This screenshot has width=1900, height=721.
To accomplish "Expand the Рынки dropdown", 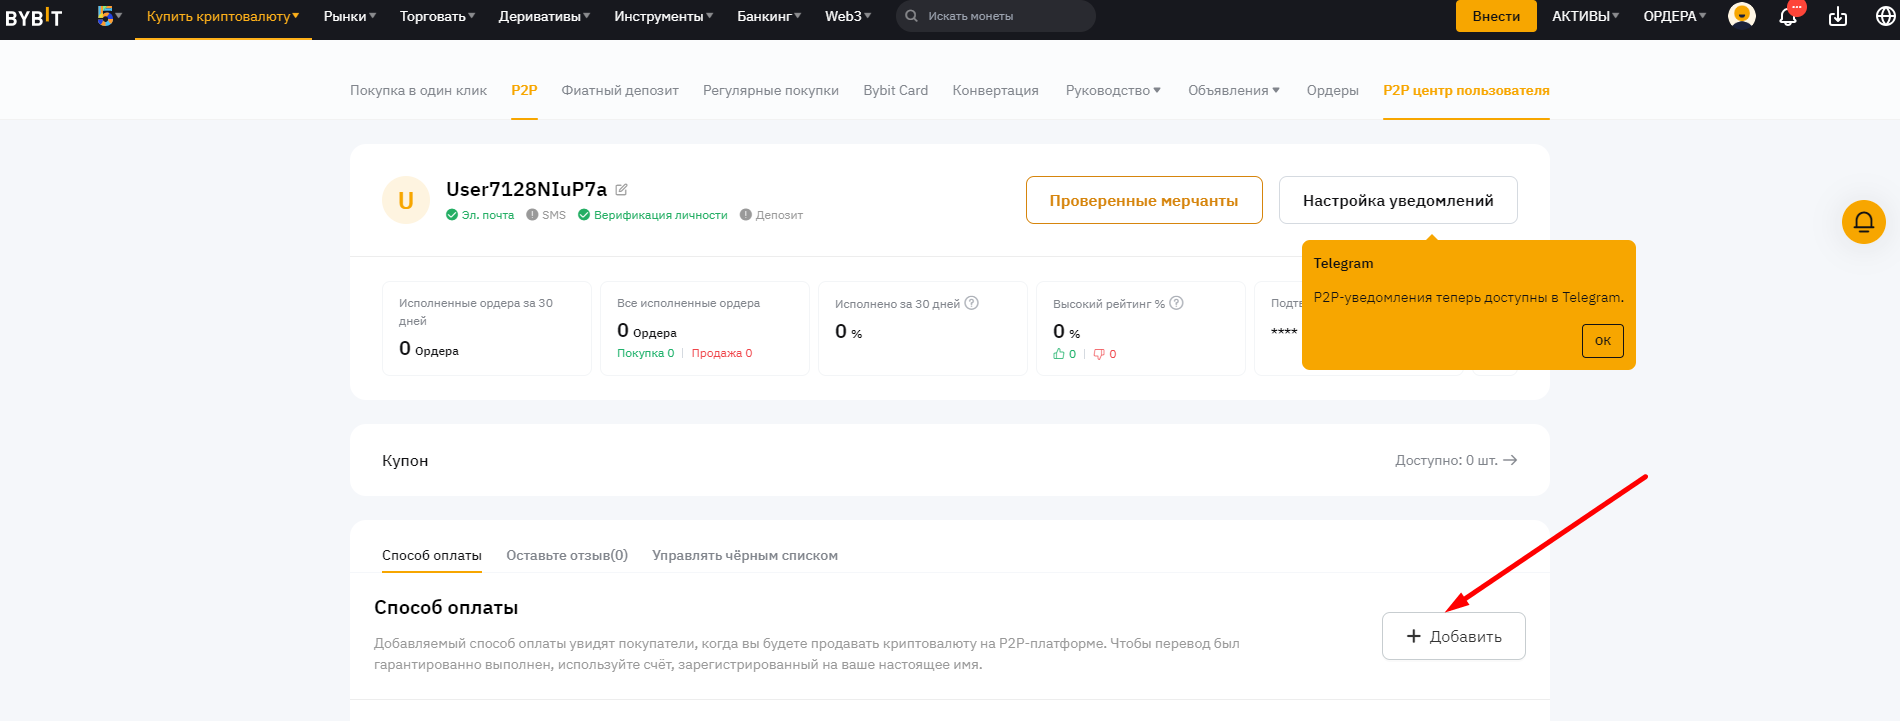I will (x=350, y=16).
